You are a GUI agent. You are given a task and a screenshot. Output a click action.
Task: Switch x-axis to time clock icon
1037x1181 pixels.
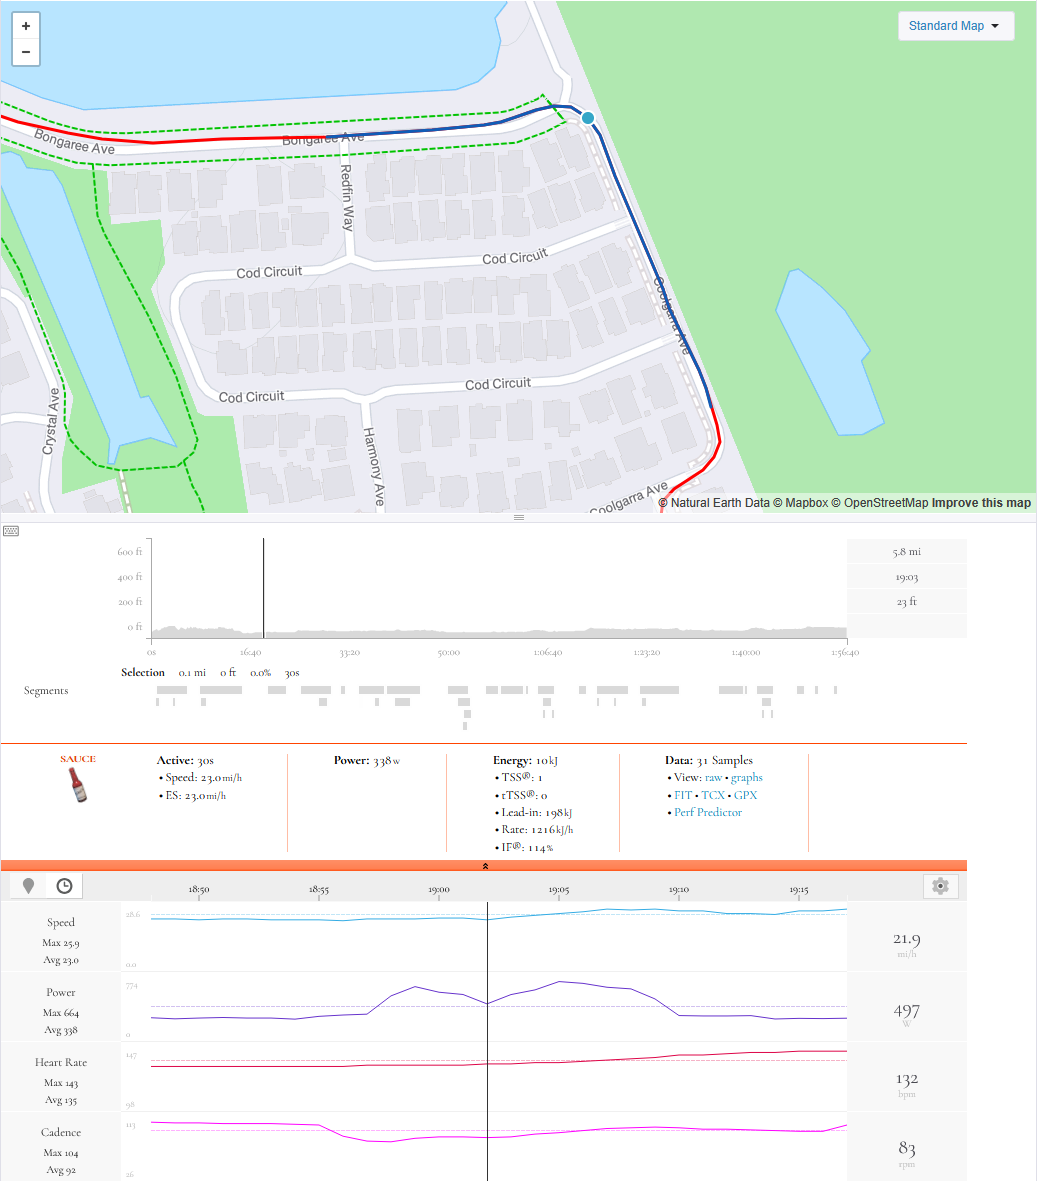(65, 886)
